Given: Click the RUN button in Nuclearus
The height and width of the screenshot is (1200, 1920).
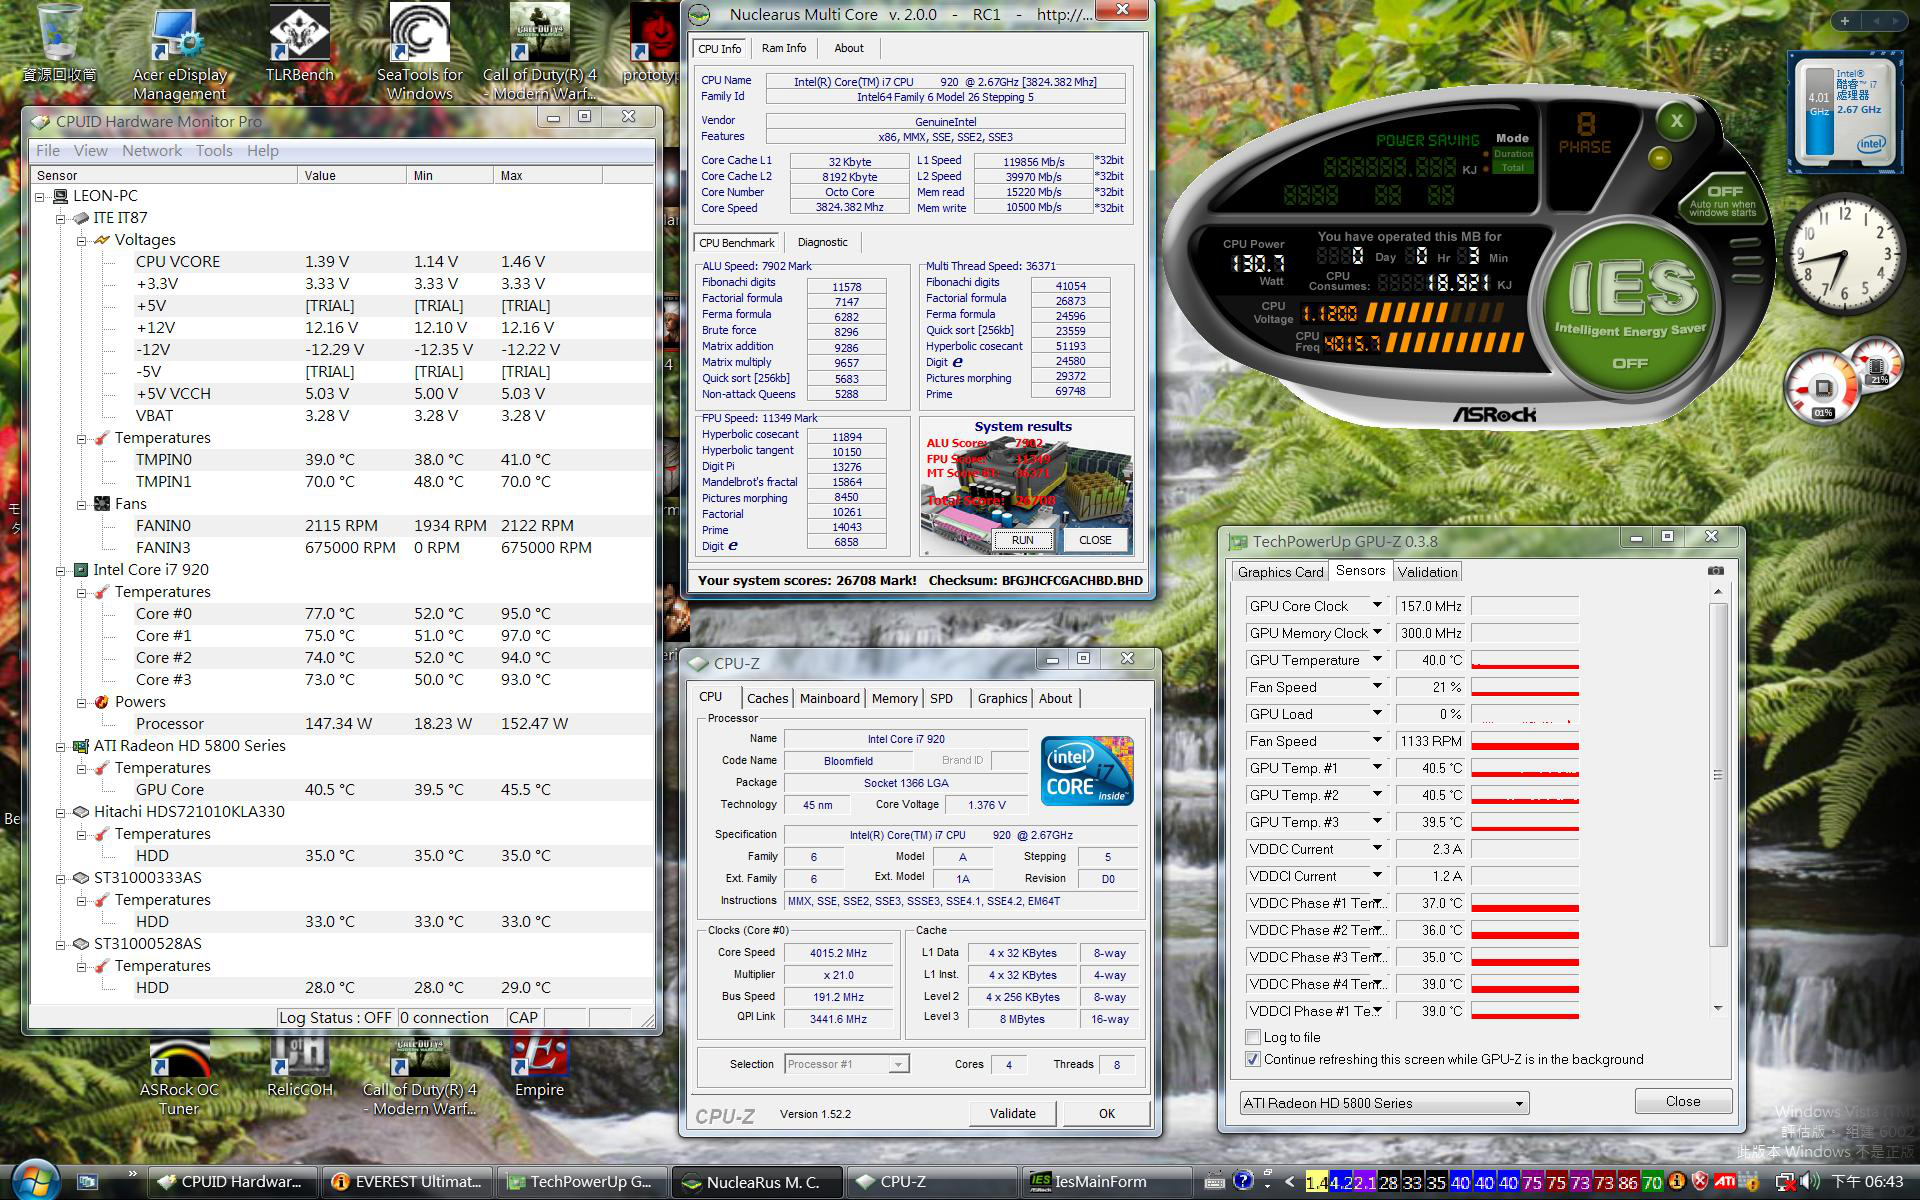Looking at the screenshot, I should (1022, 540).
